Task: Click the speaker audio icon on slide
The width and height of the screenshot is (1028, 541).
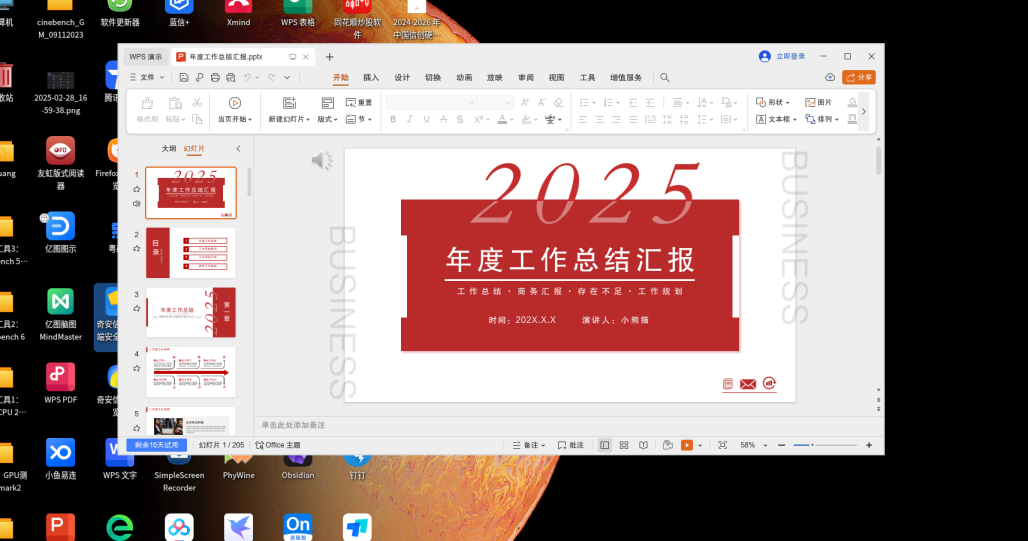Action: click(x=321, y=161)
